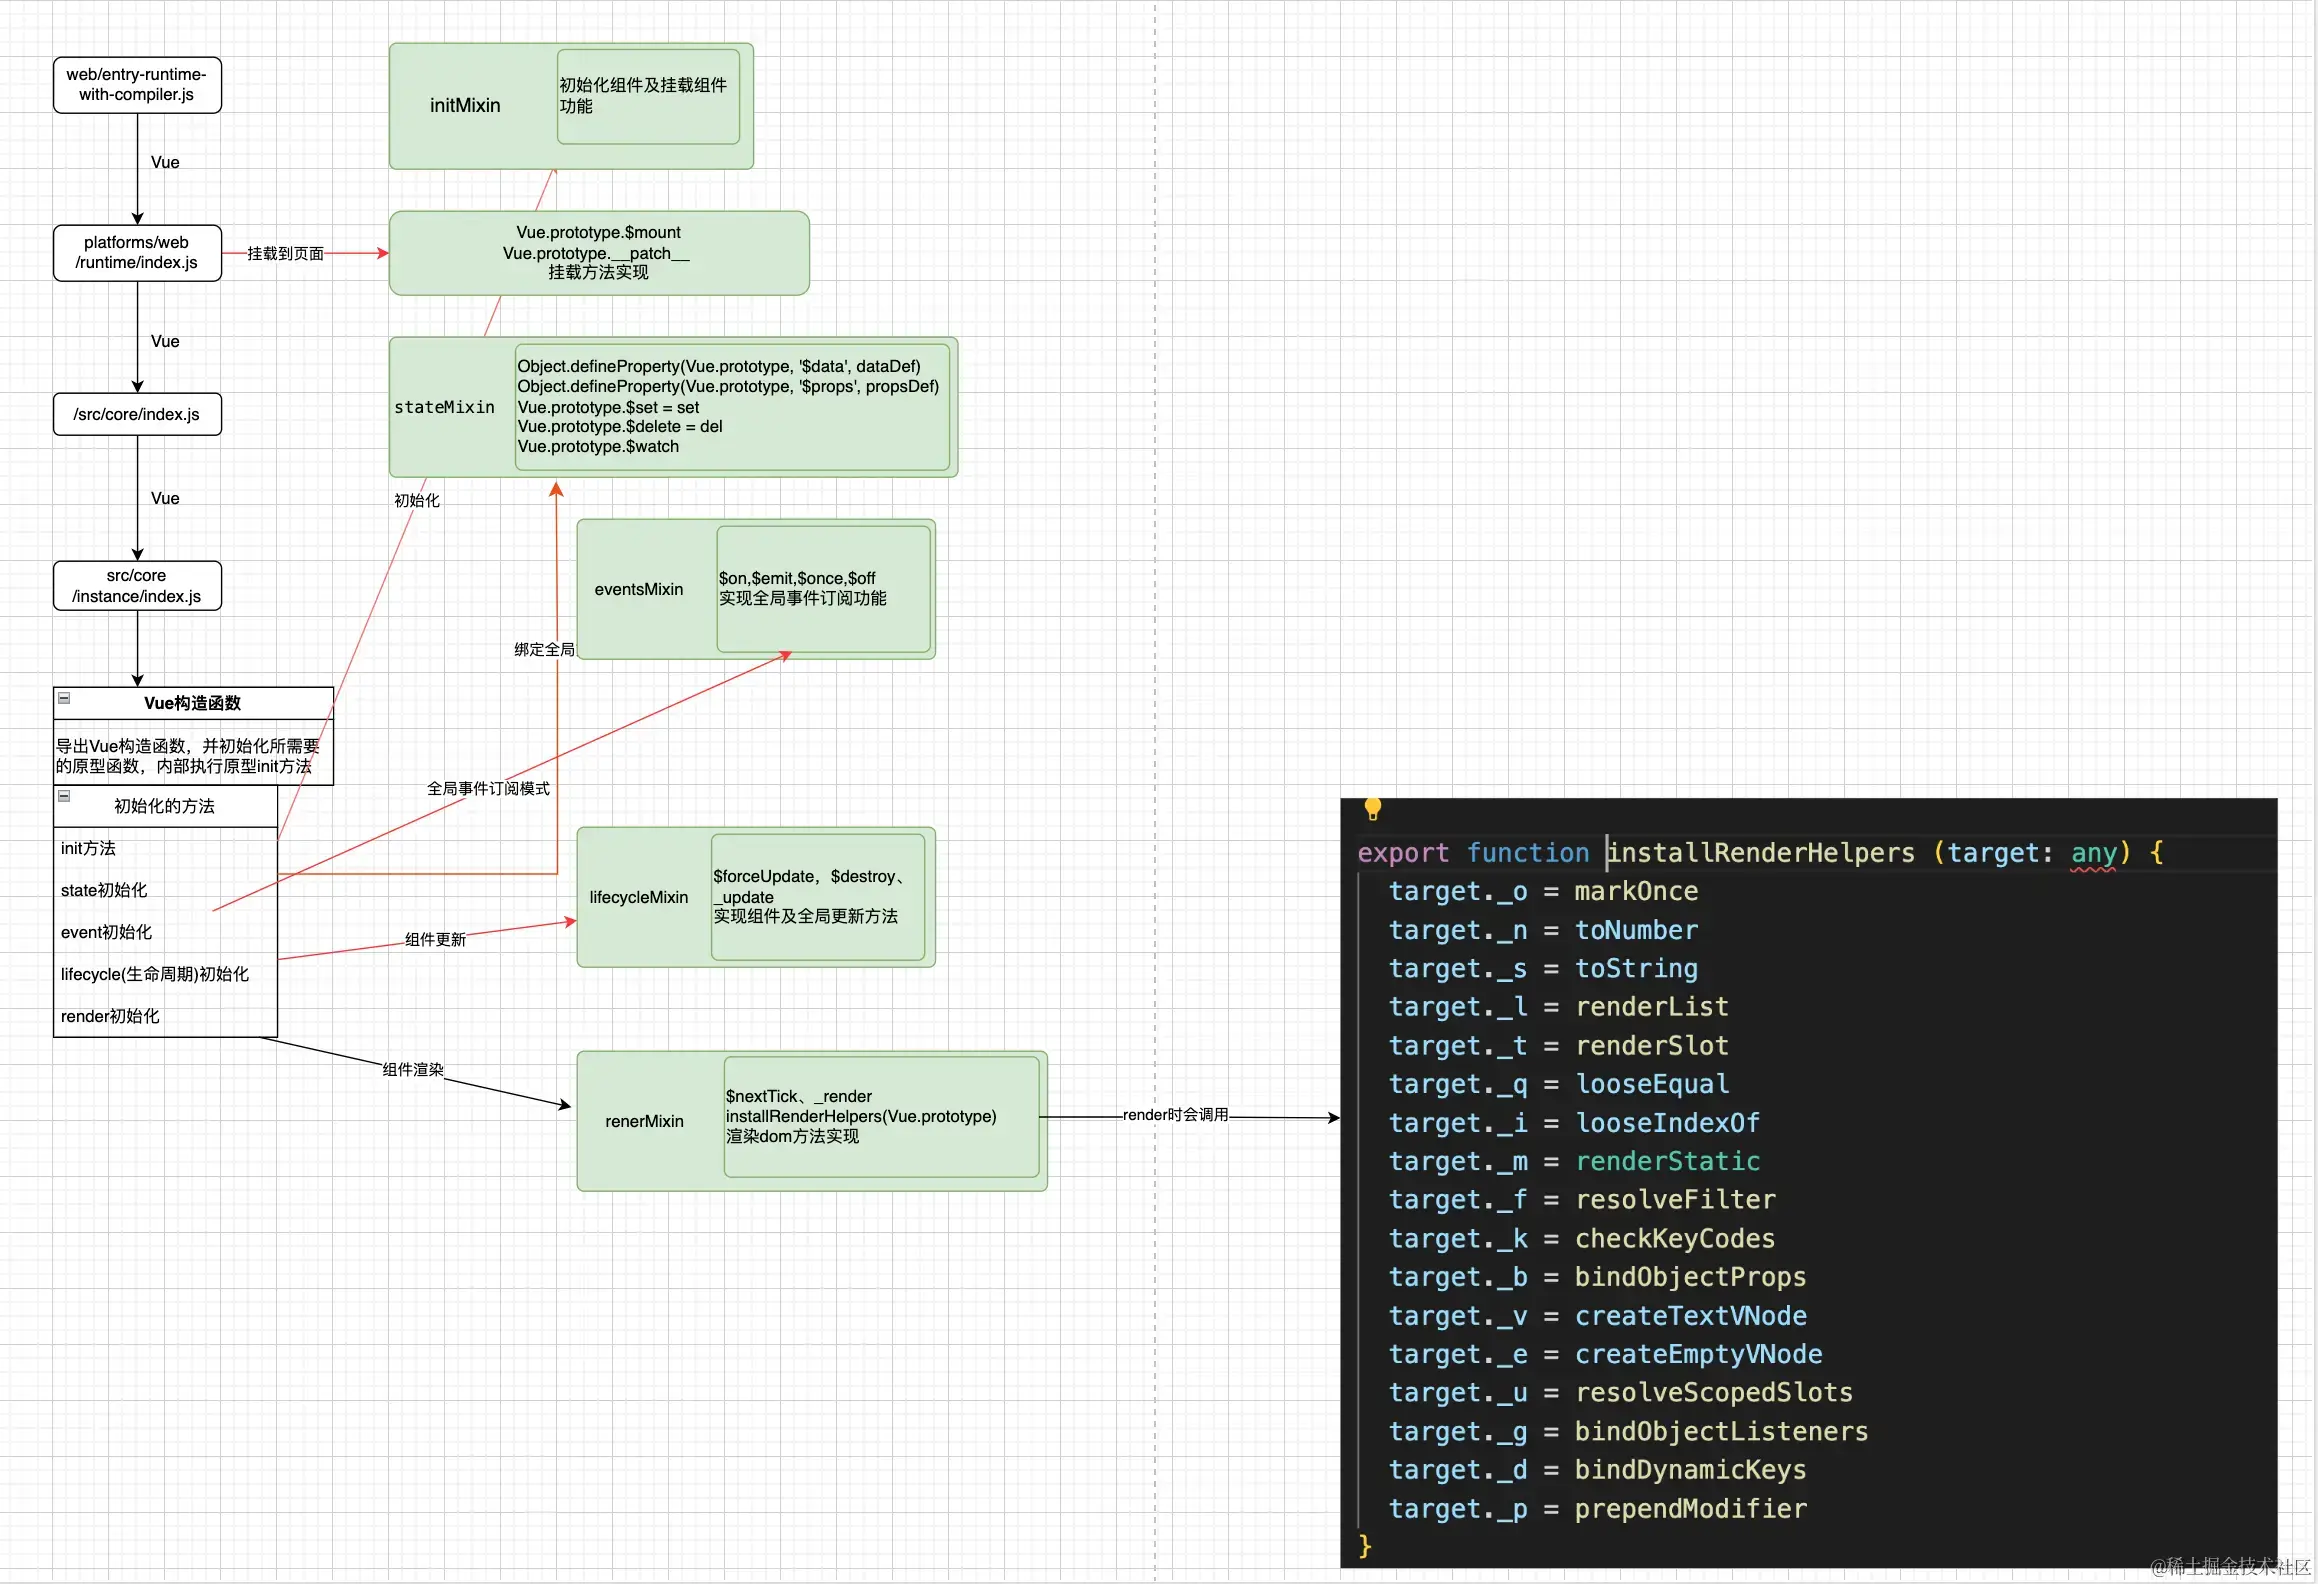Select the lifecycle(生命周期)初始化 row
Image resolution: width=2318 pixels, height=1584 pixels.
point(155,974)
